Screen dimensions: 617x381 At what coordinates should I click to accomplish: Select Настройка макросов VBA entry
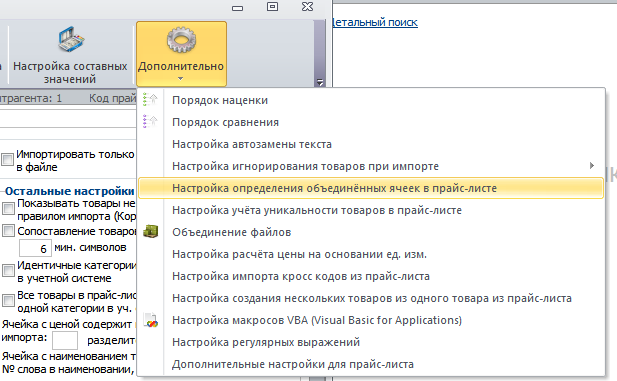[371, 320]
